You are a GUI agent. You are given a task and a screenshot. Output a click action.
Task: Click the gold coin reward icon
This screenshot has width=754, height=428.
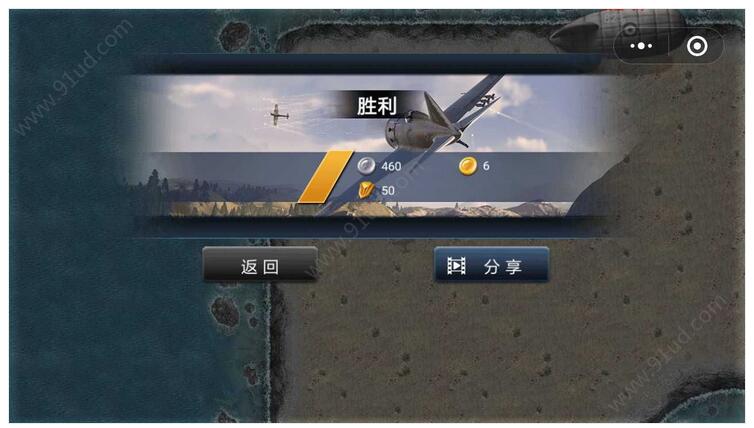[467, 166]
